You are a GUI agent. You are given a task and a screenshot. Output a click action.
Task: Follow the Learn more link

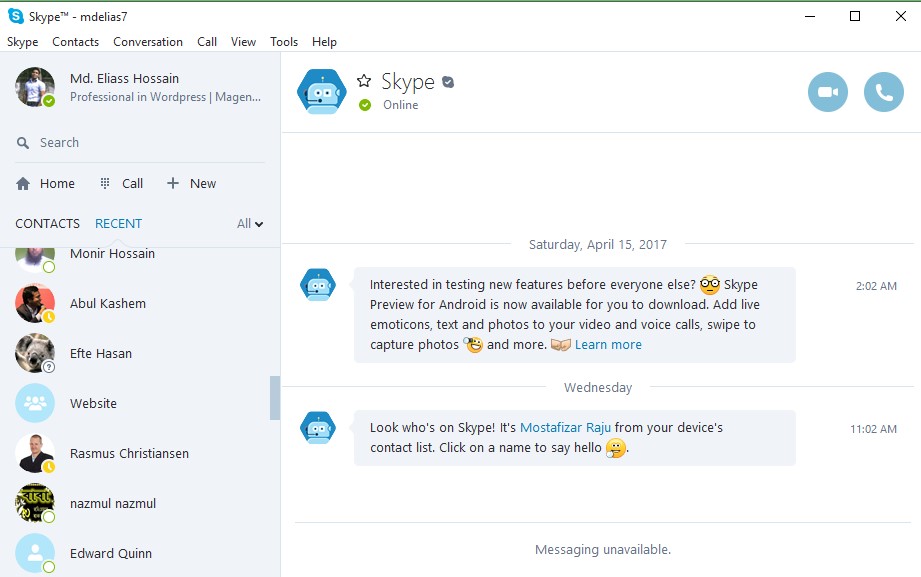608,345
